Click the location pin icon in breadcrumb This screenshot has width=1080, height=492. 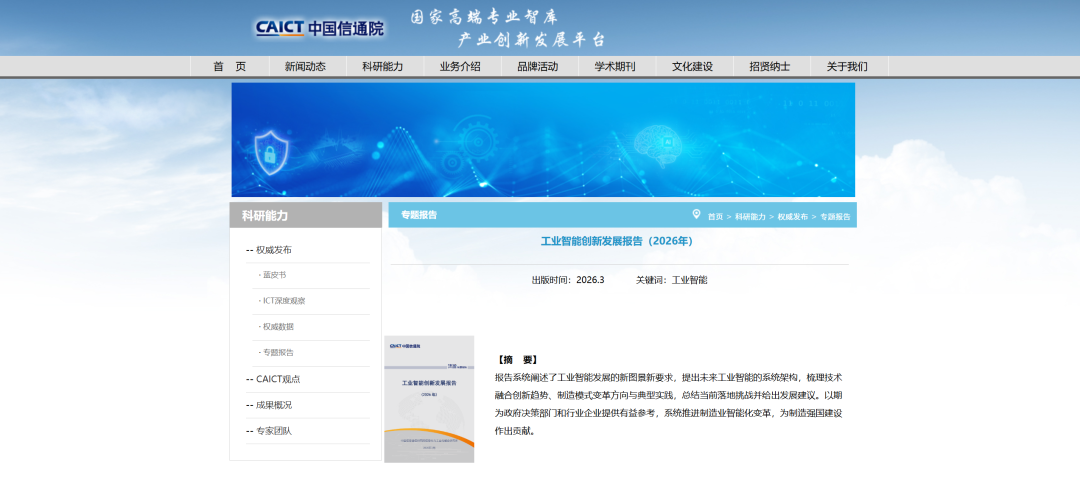click(x=696, y=214)
